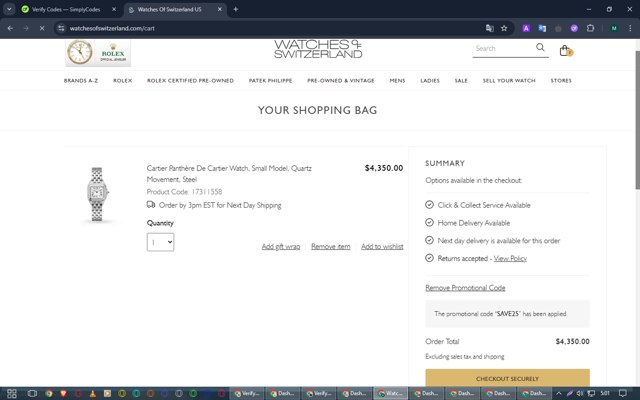
Task: Switch to Verify Codes — SimplyCodes tab
Action: pyautogui.click(x=65, y=9)
